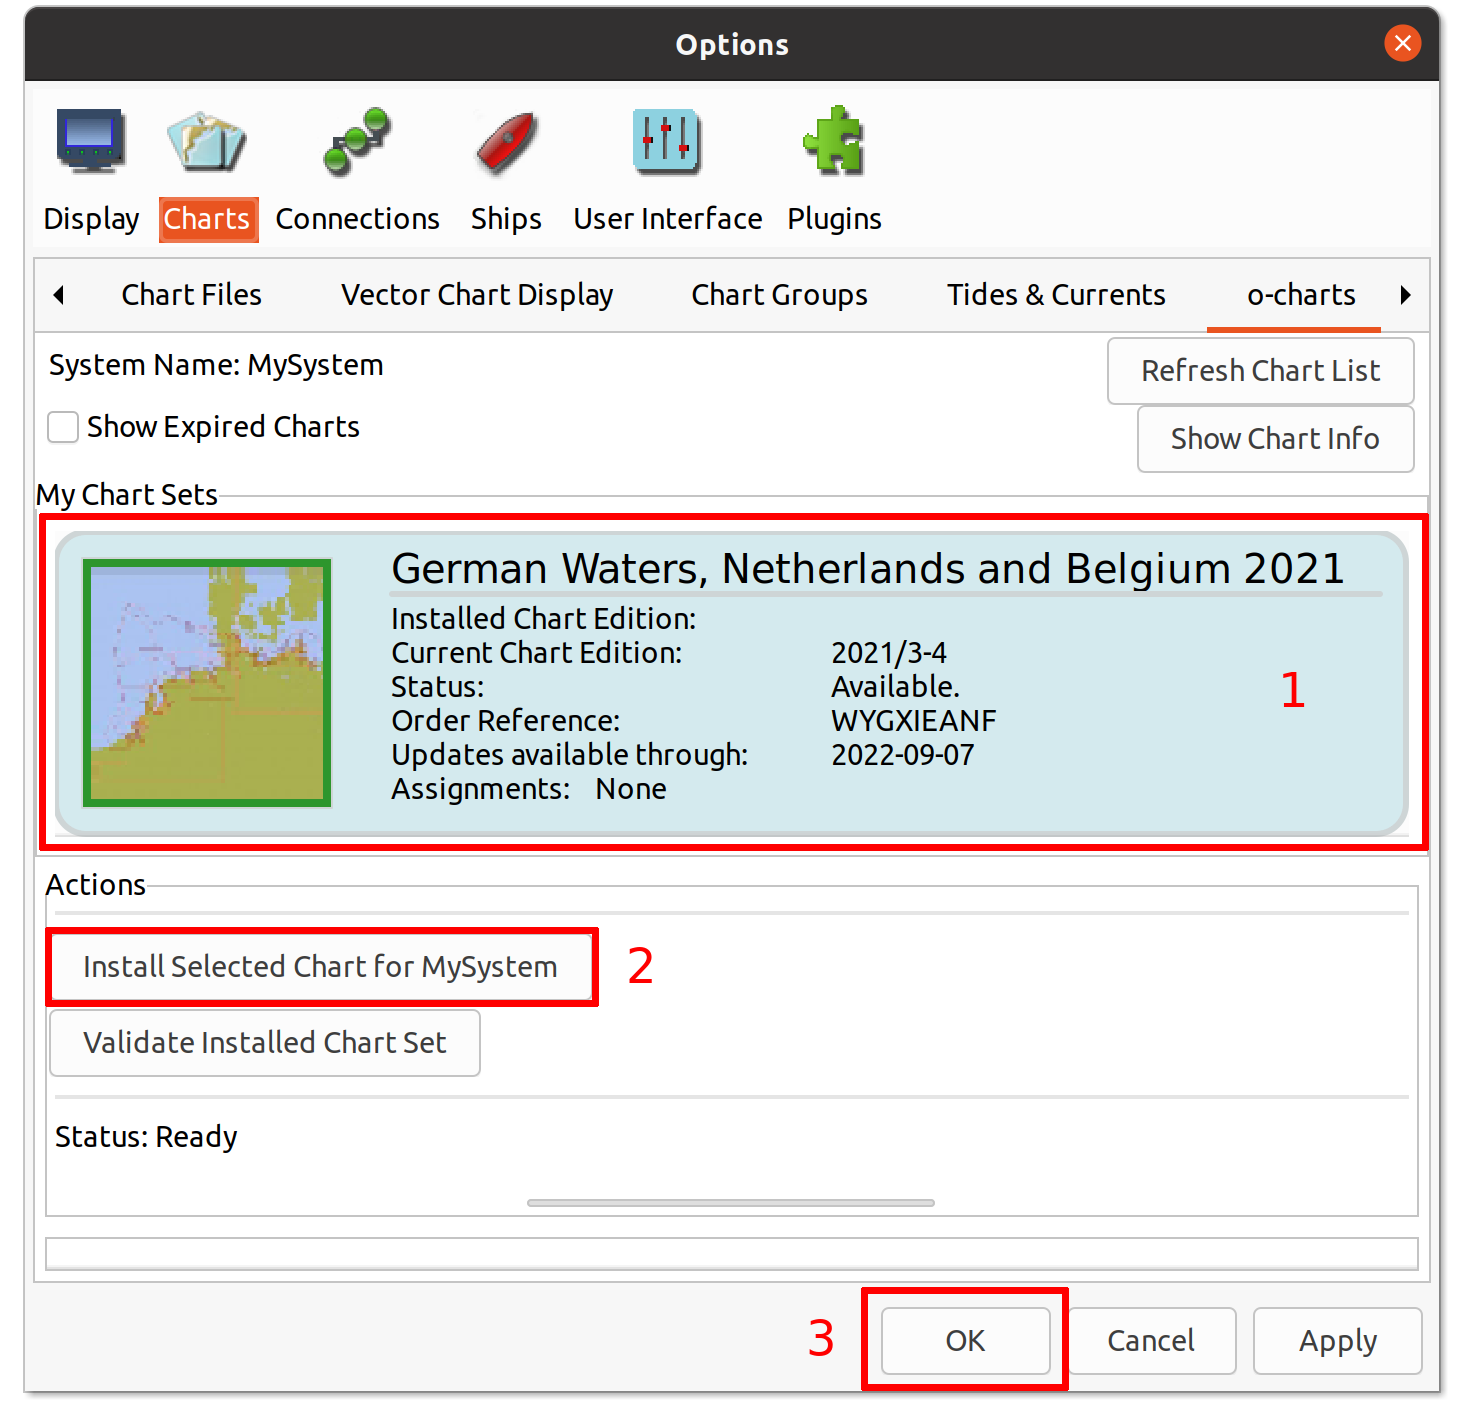Screen dimensions: 1468x1420
Task: Switch to the Chart Files tab
Action: coord(191,295)
